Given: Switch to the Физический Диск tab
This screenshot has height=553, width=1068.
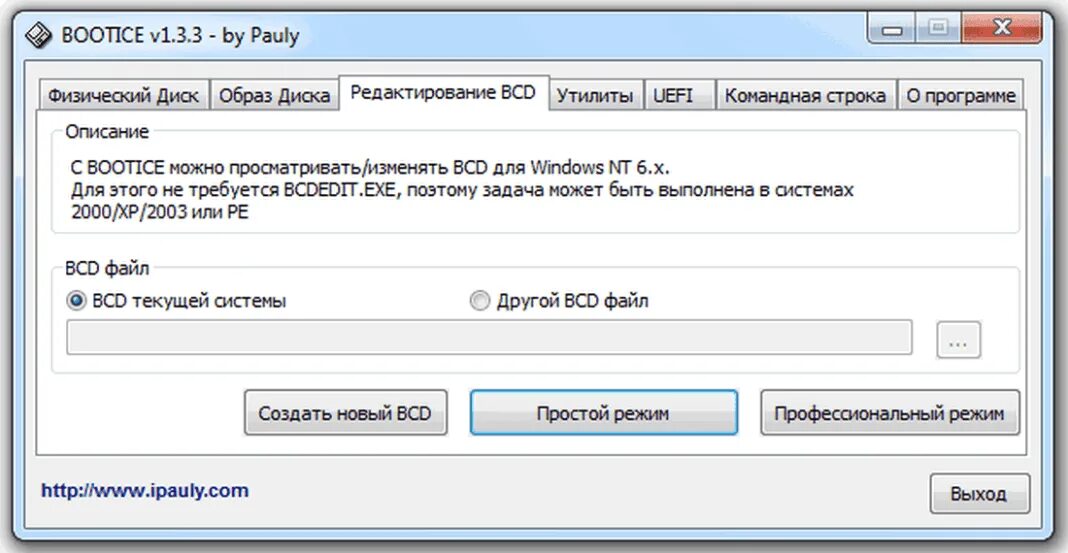Looking at the screenshot, I should [x=123, y=96].
